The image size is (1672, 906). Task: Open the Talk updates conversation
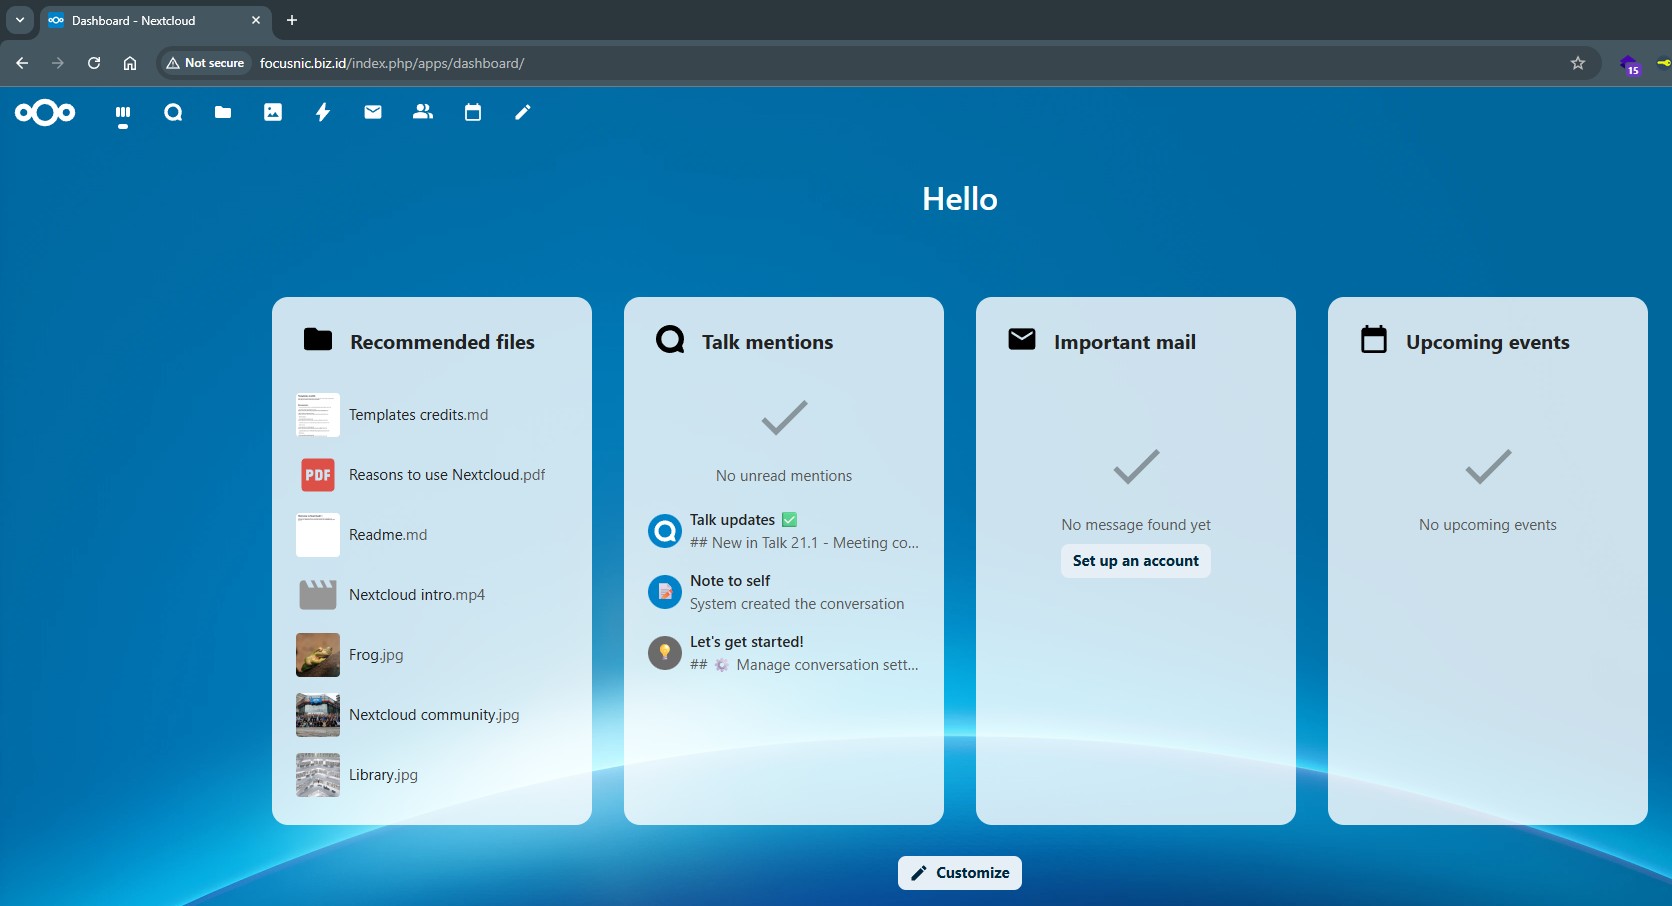point(783,531)
